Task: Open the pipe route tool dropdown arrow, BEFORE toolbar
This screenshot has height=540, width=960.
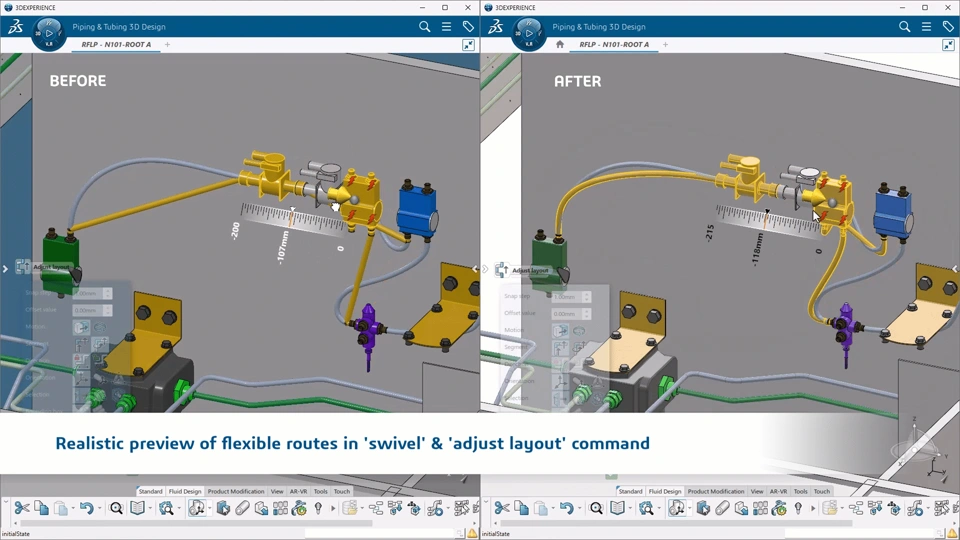Action: pyautogui.click(x=209, y=508)
